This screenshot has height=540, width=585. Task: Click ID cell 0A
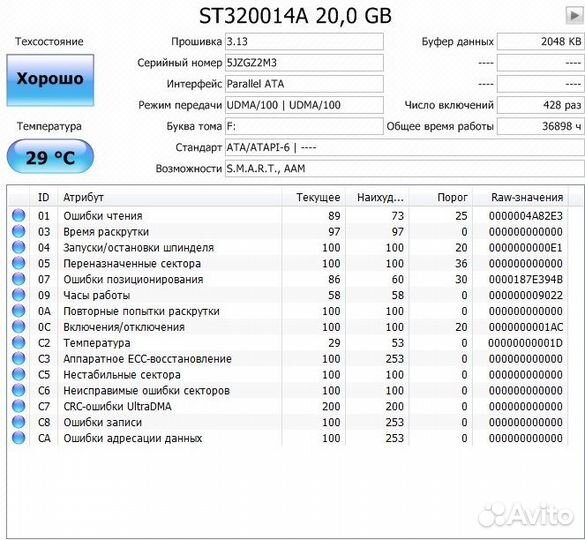click(x=44, y=311)
